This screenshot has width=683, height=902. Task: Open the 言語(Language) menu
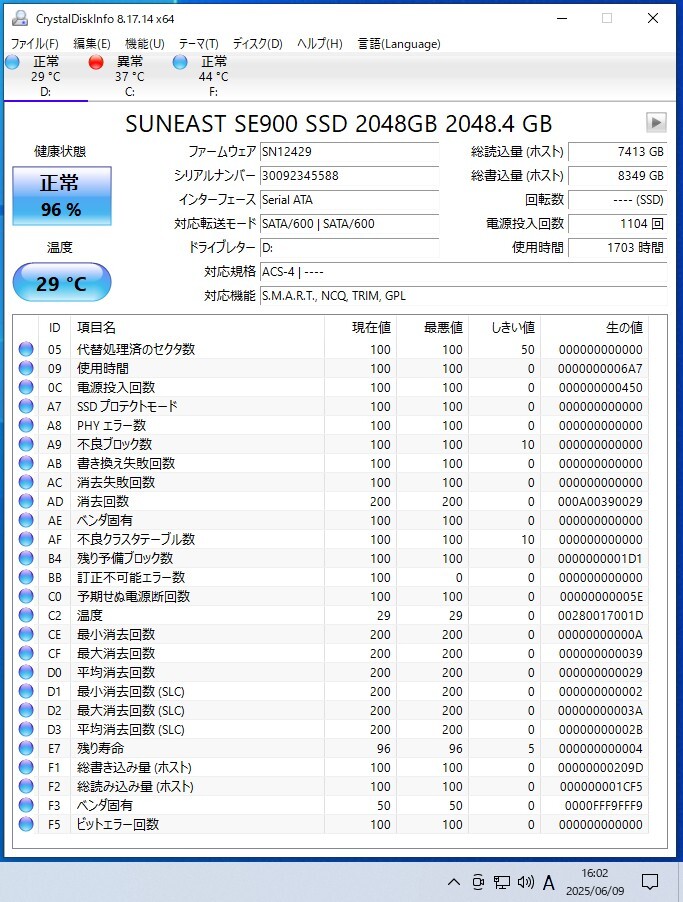click(399, 44)
